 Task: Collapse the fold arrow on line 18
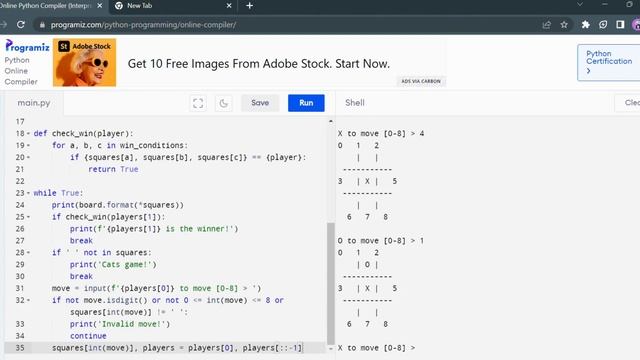[x=28, y=133]
